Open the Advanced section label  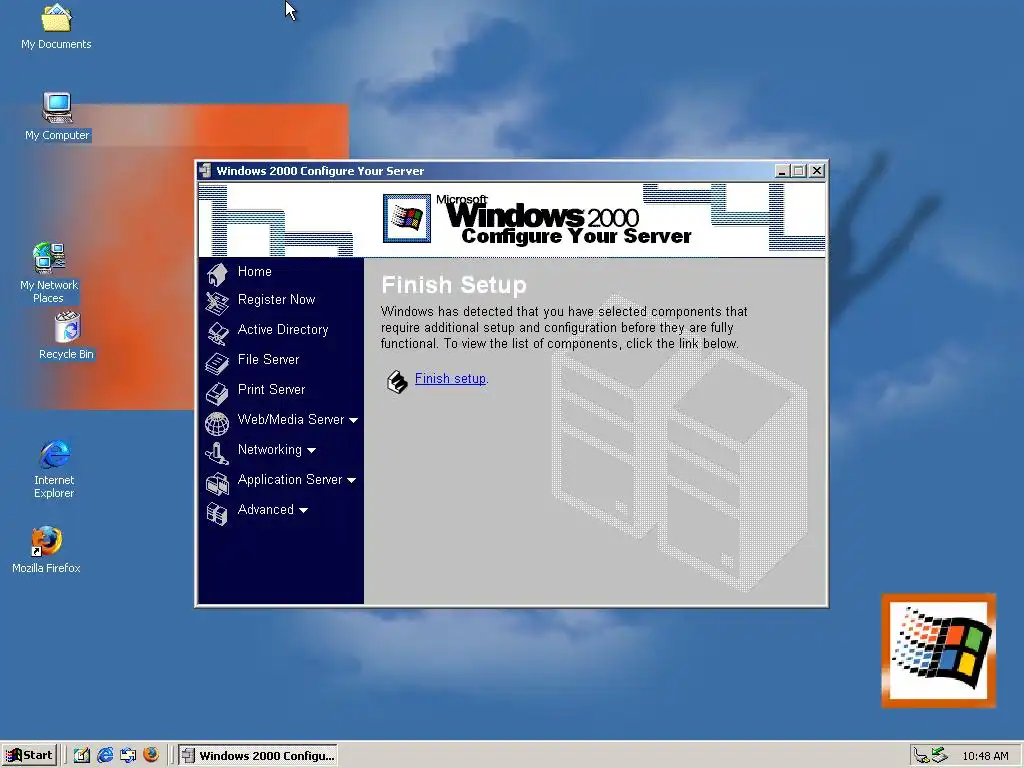tap(266, 509)
